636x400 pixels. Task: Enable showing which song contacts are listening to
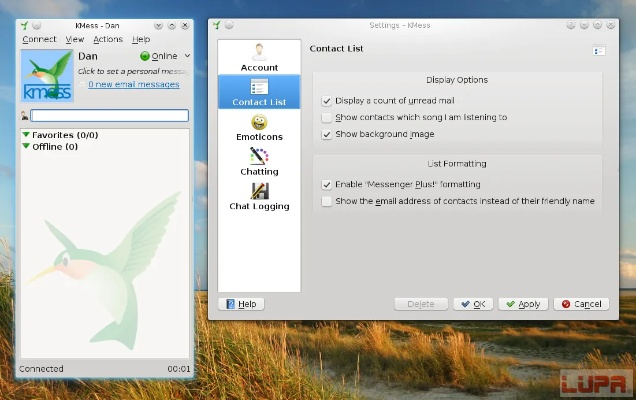[x=327, y=117]
